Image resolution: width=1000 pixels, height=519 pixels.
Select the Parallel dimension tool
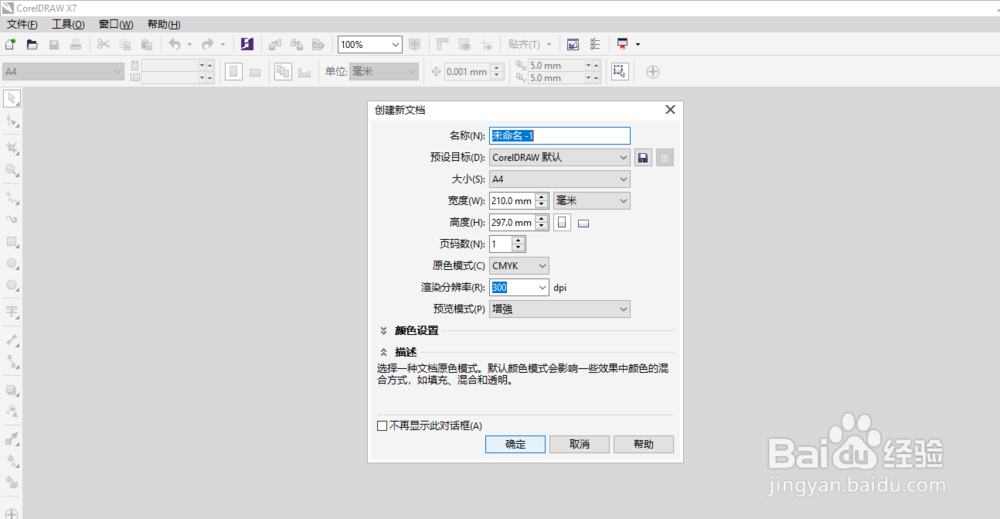click(x=12, y=340)
